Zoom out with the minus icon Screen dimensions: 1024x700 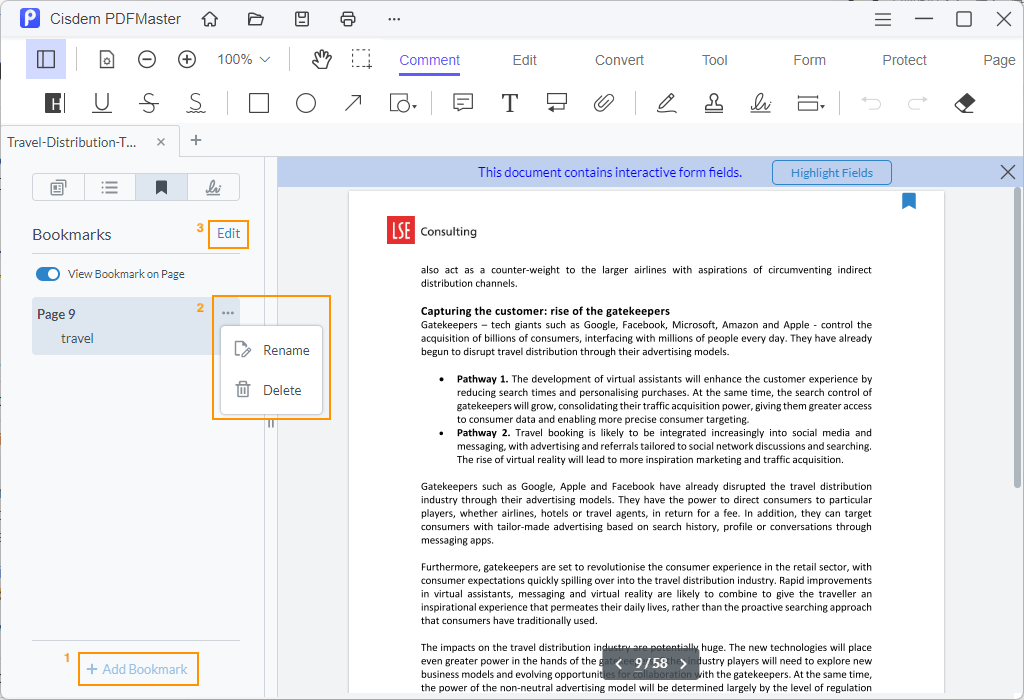147,59
